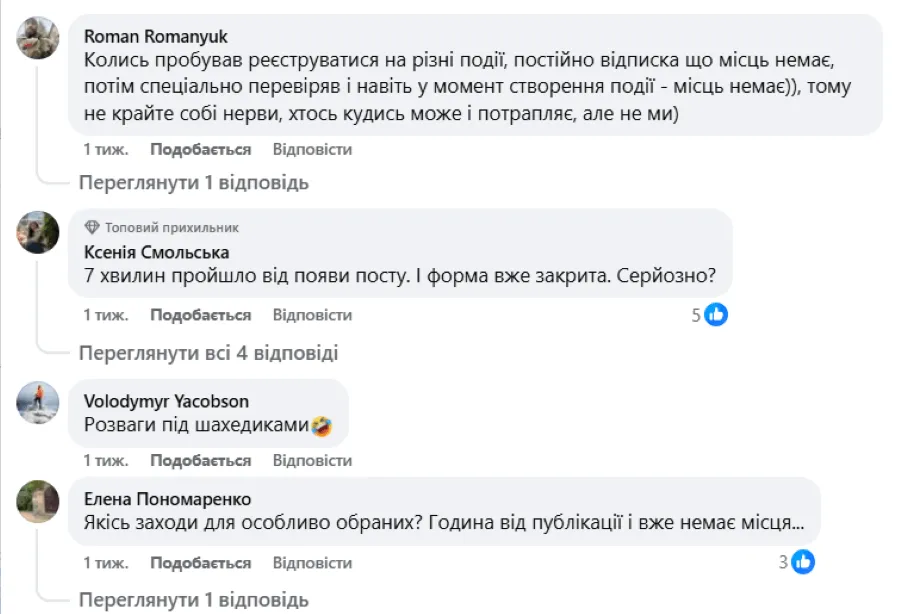Open Roman Romanyuk's name link
This screenshot has width=900, height=614.
click(159, 35)
